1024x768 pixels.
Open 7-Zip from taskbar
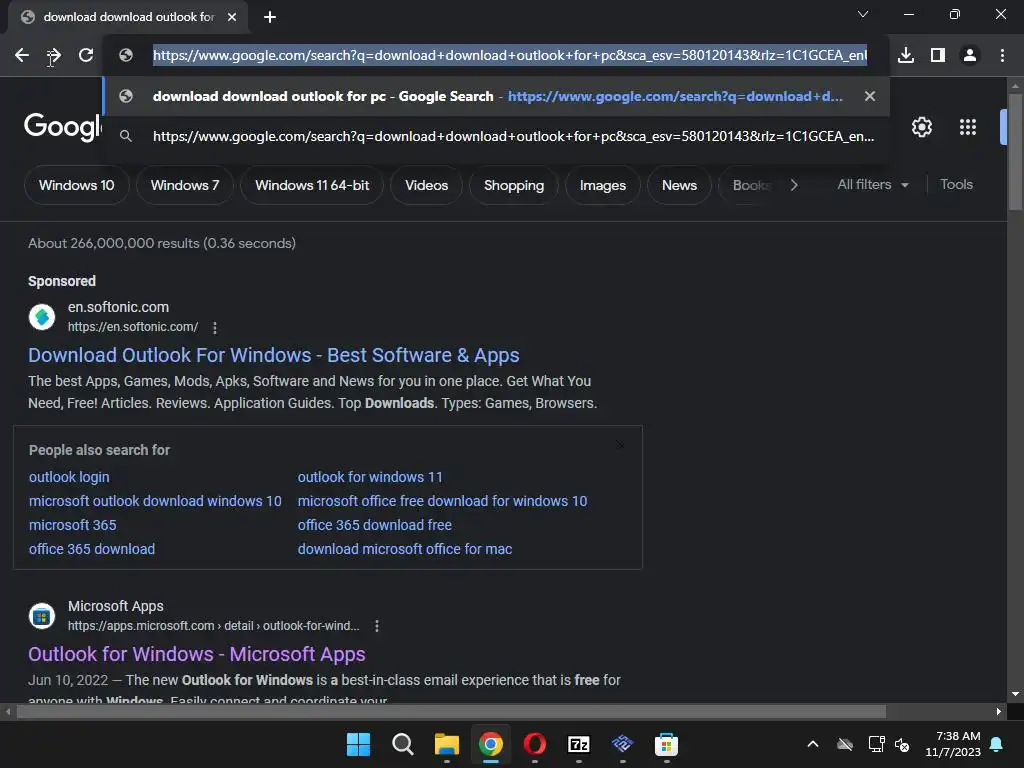579,744
